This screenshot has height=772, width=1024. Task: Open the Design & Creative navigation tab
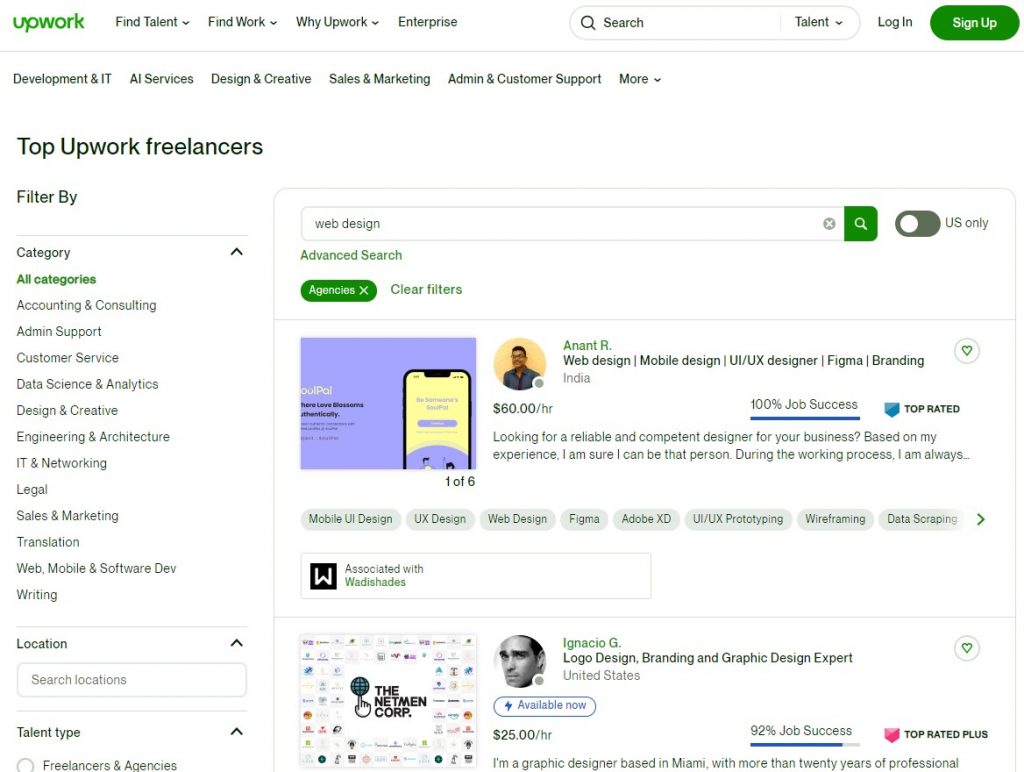coord(261,79)
